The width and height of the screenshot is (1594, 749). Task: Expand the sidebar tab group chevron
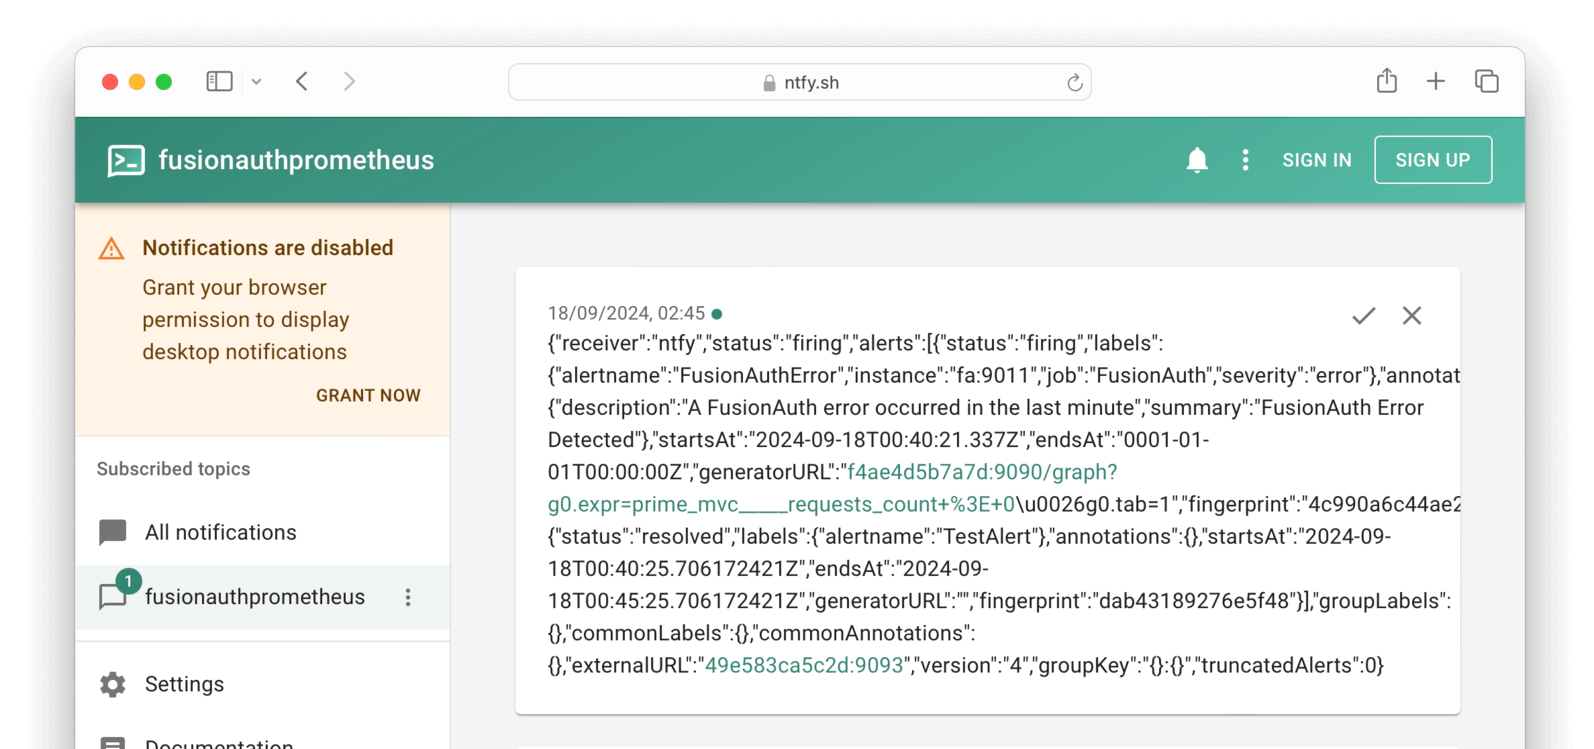pyautogui.click(x=257, y=82)
